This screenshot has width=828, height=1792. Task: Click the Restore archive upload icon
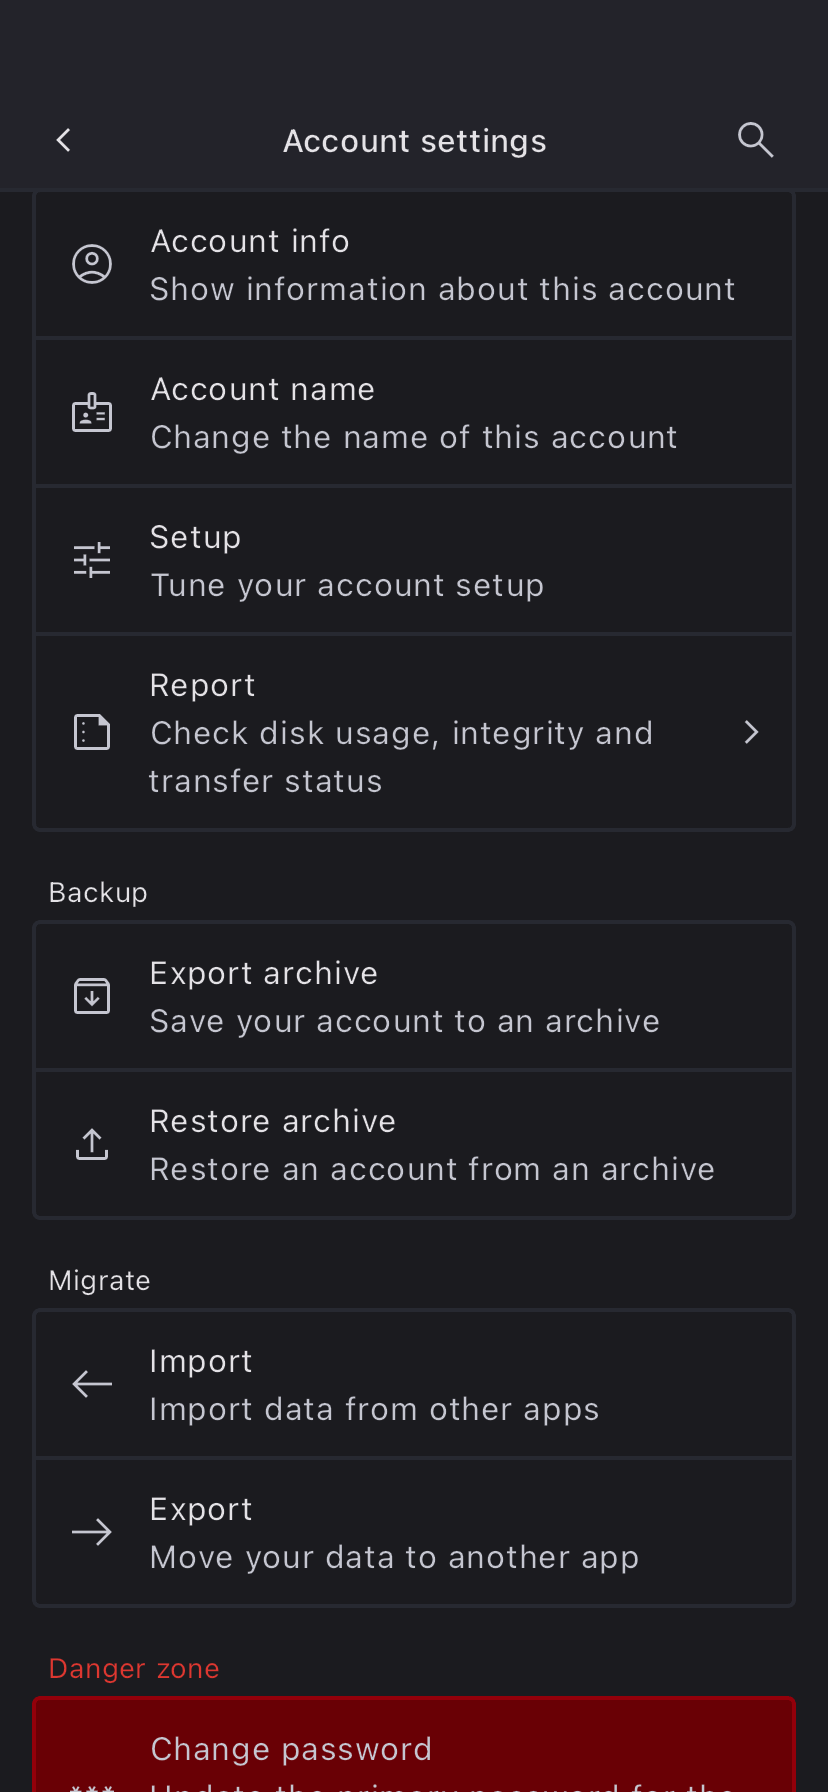coord(92,1144)
